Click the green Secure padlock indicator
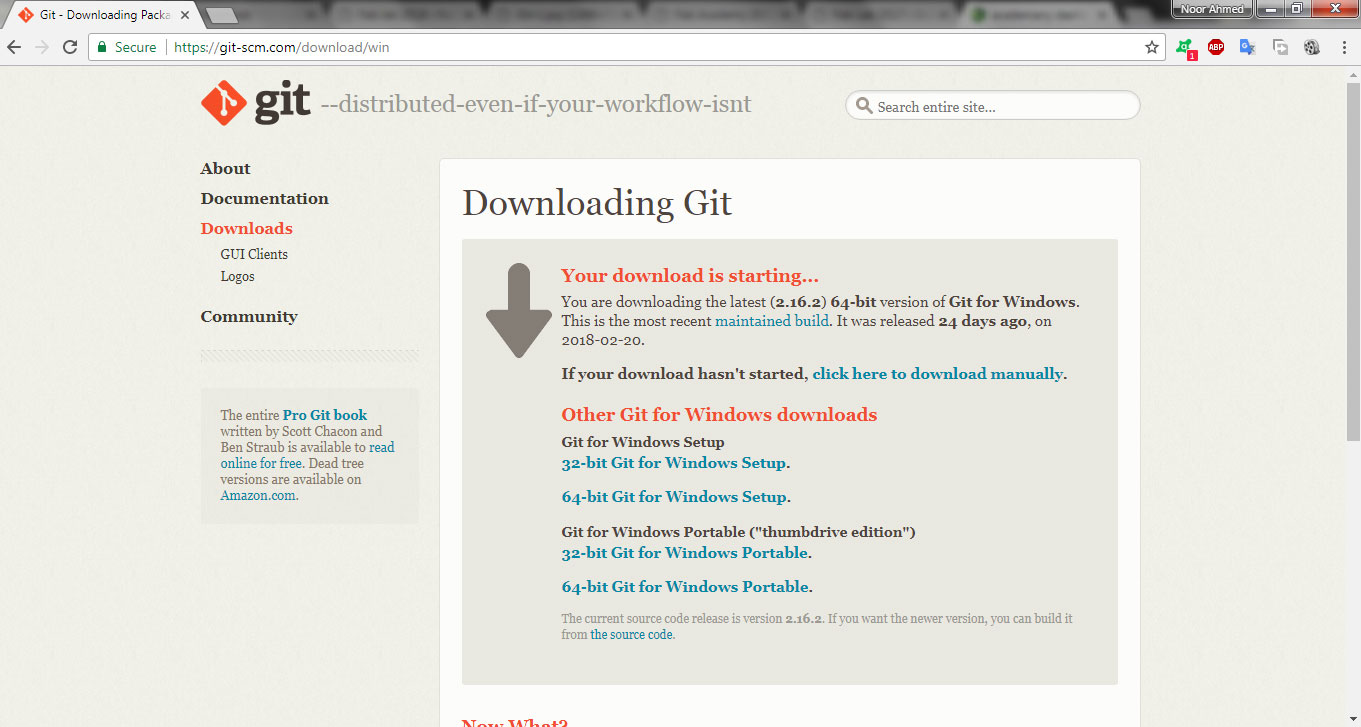This screenshot has width=1361, height=727. (125, 47)
